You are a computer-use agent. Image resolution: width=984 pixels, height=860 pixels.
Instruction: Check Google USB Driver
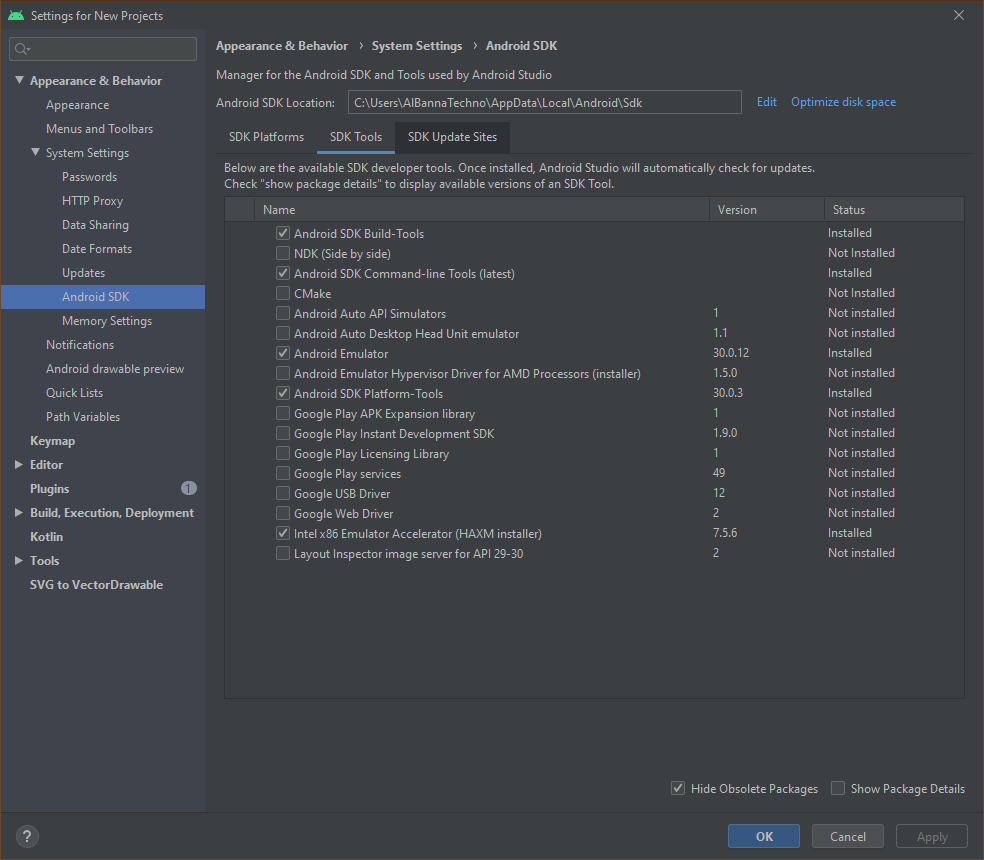[283, 493]
